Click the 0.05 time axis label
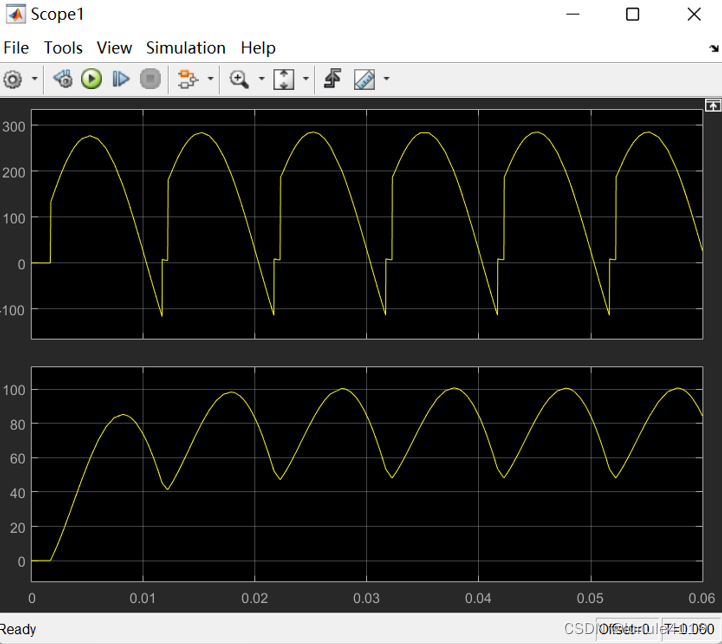 (x=590, y=598)
